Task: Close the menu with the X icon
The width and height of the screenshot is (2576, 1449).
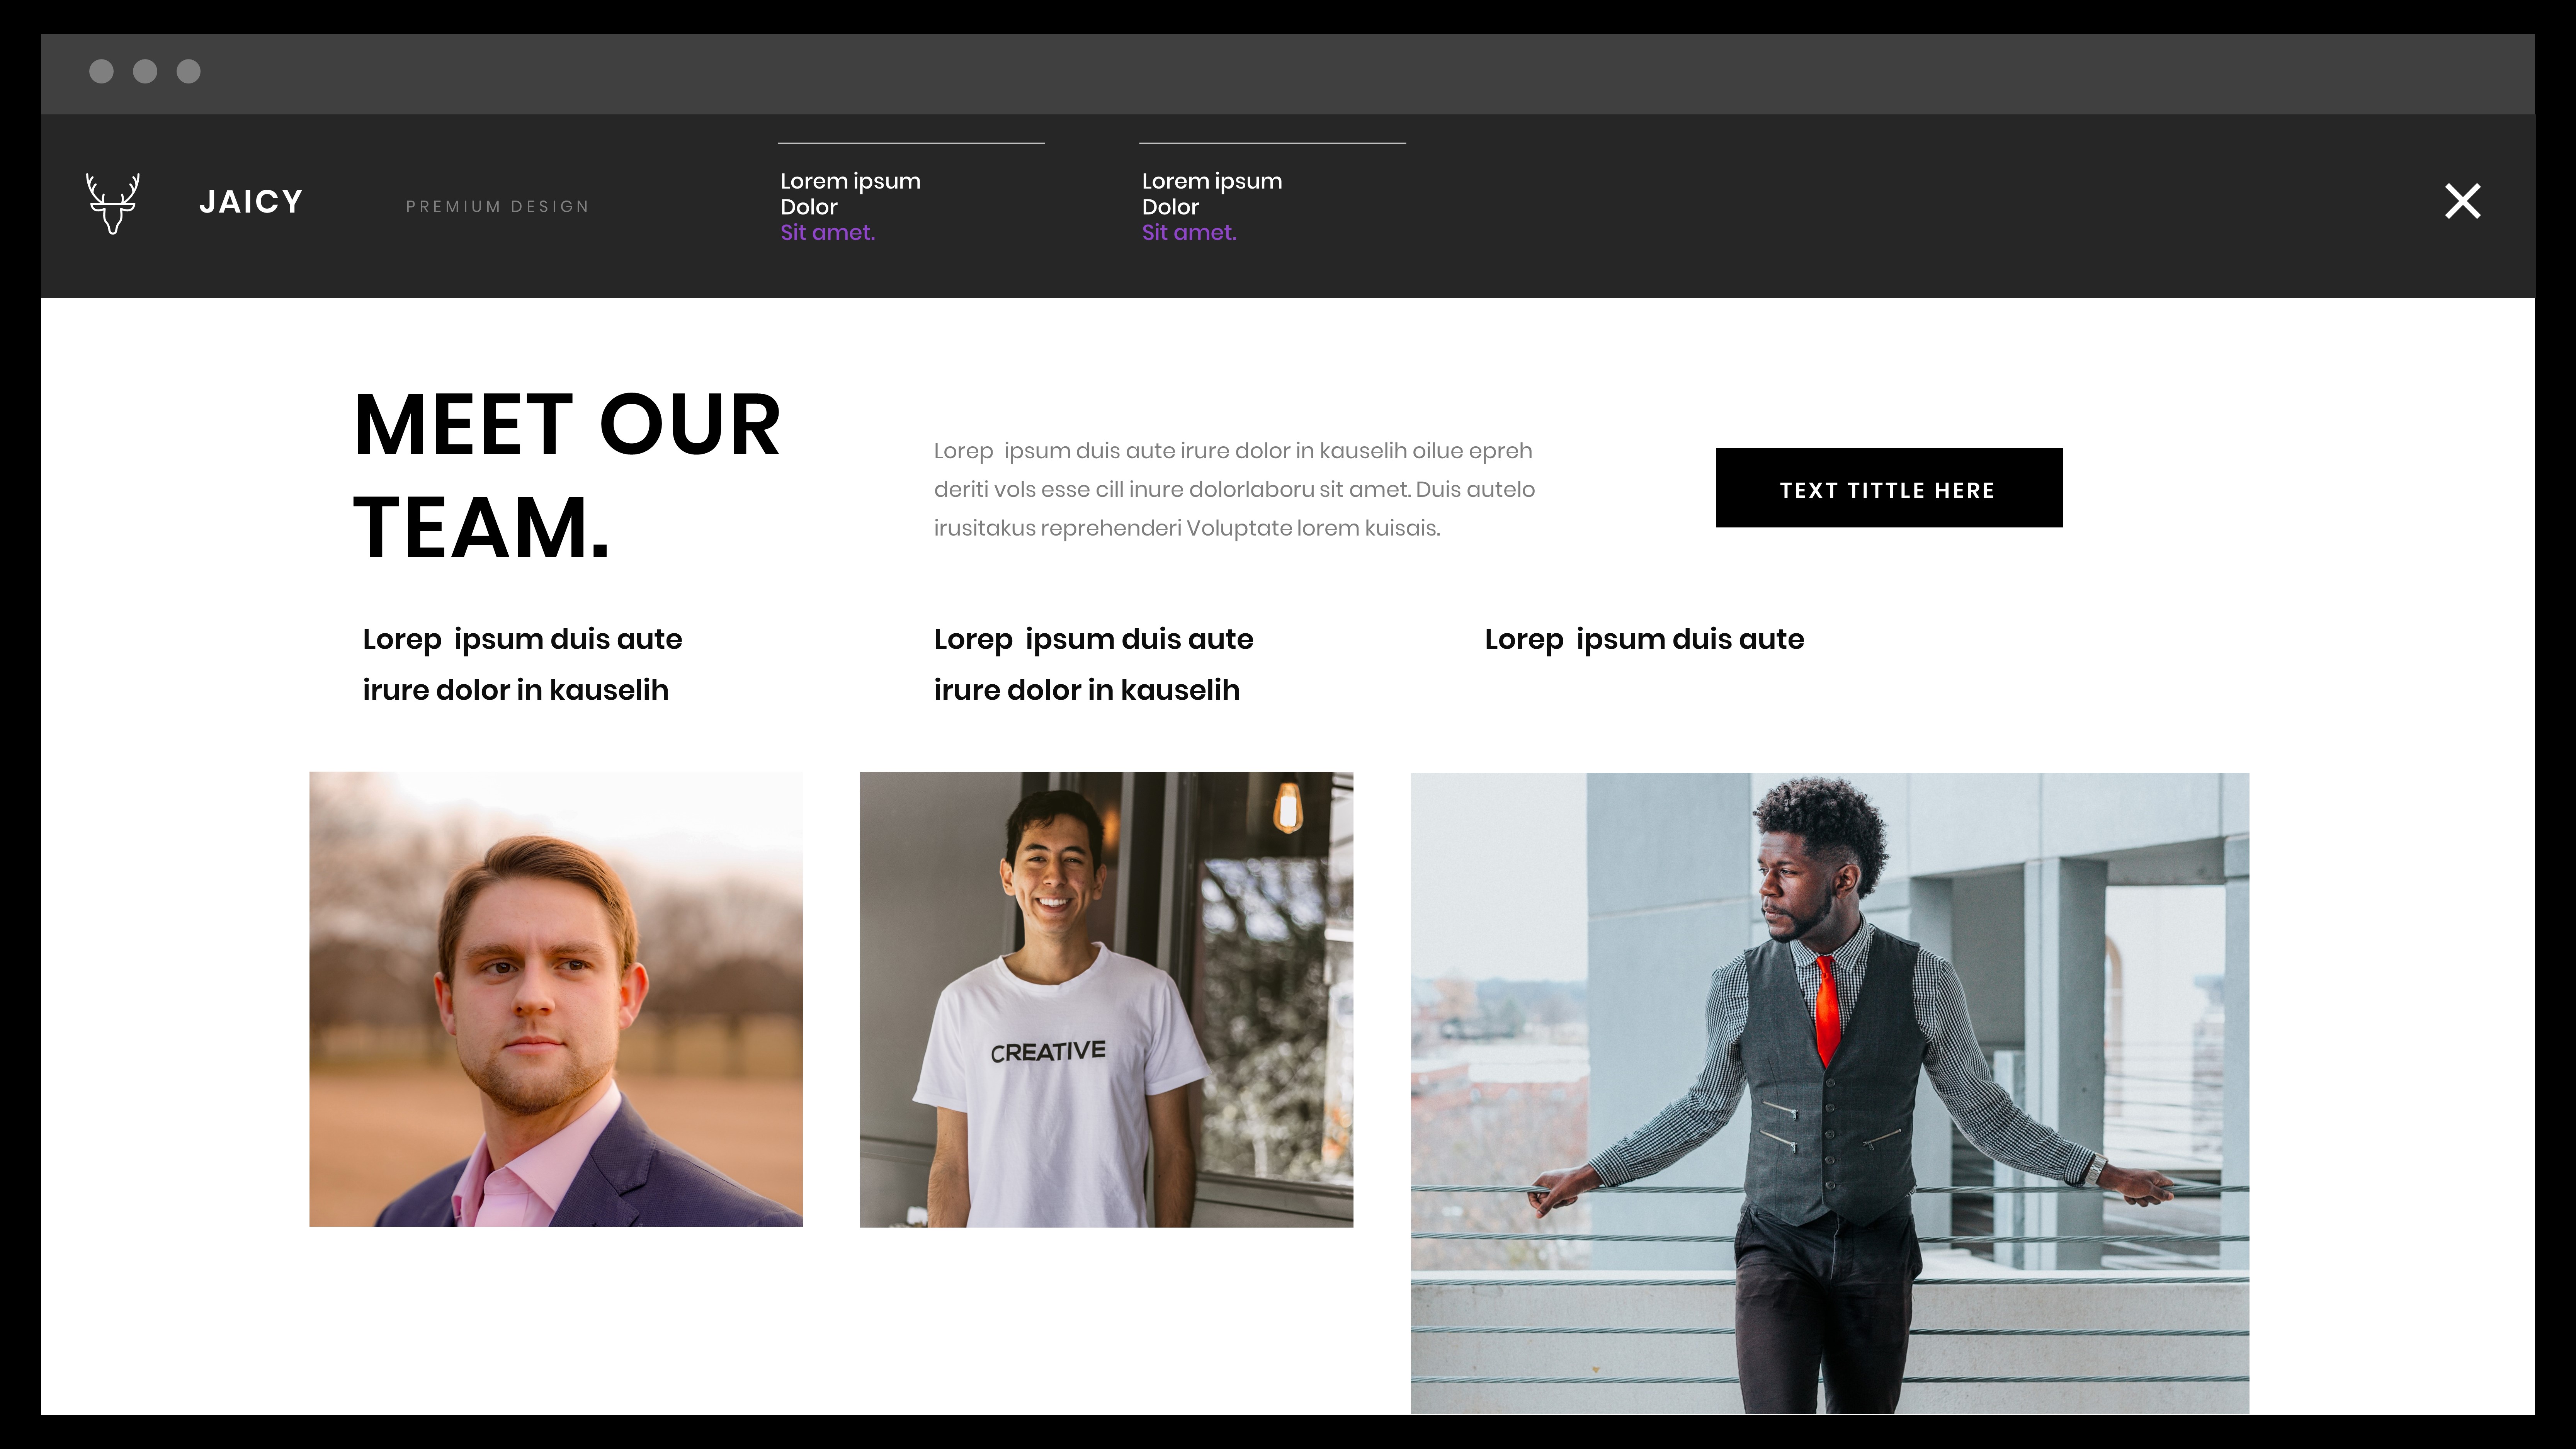Action: [2462, 201]
